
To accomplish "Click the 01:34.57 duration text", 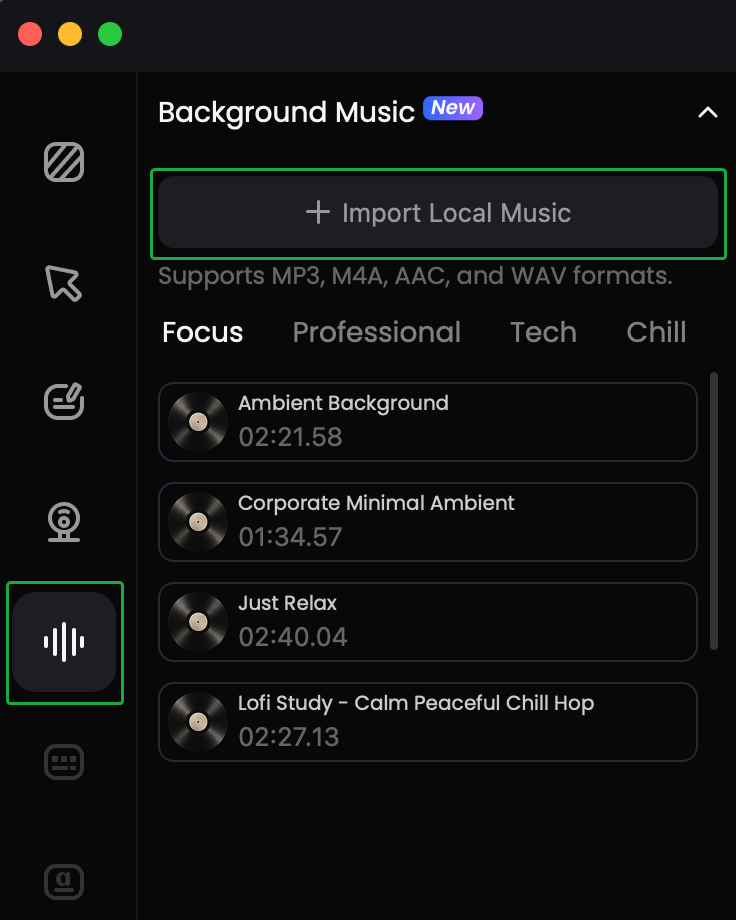I will 291,537.
